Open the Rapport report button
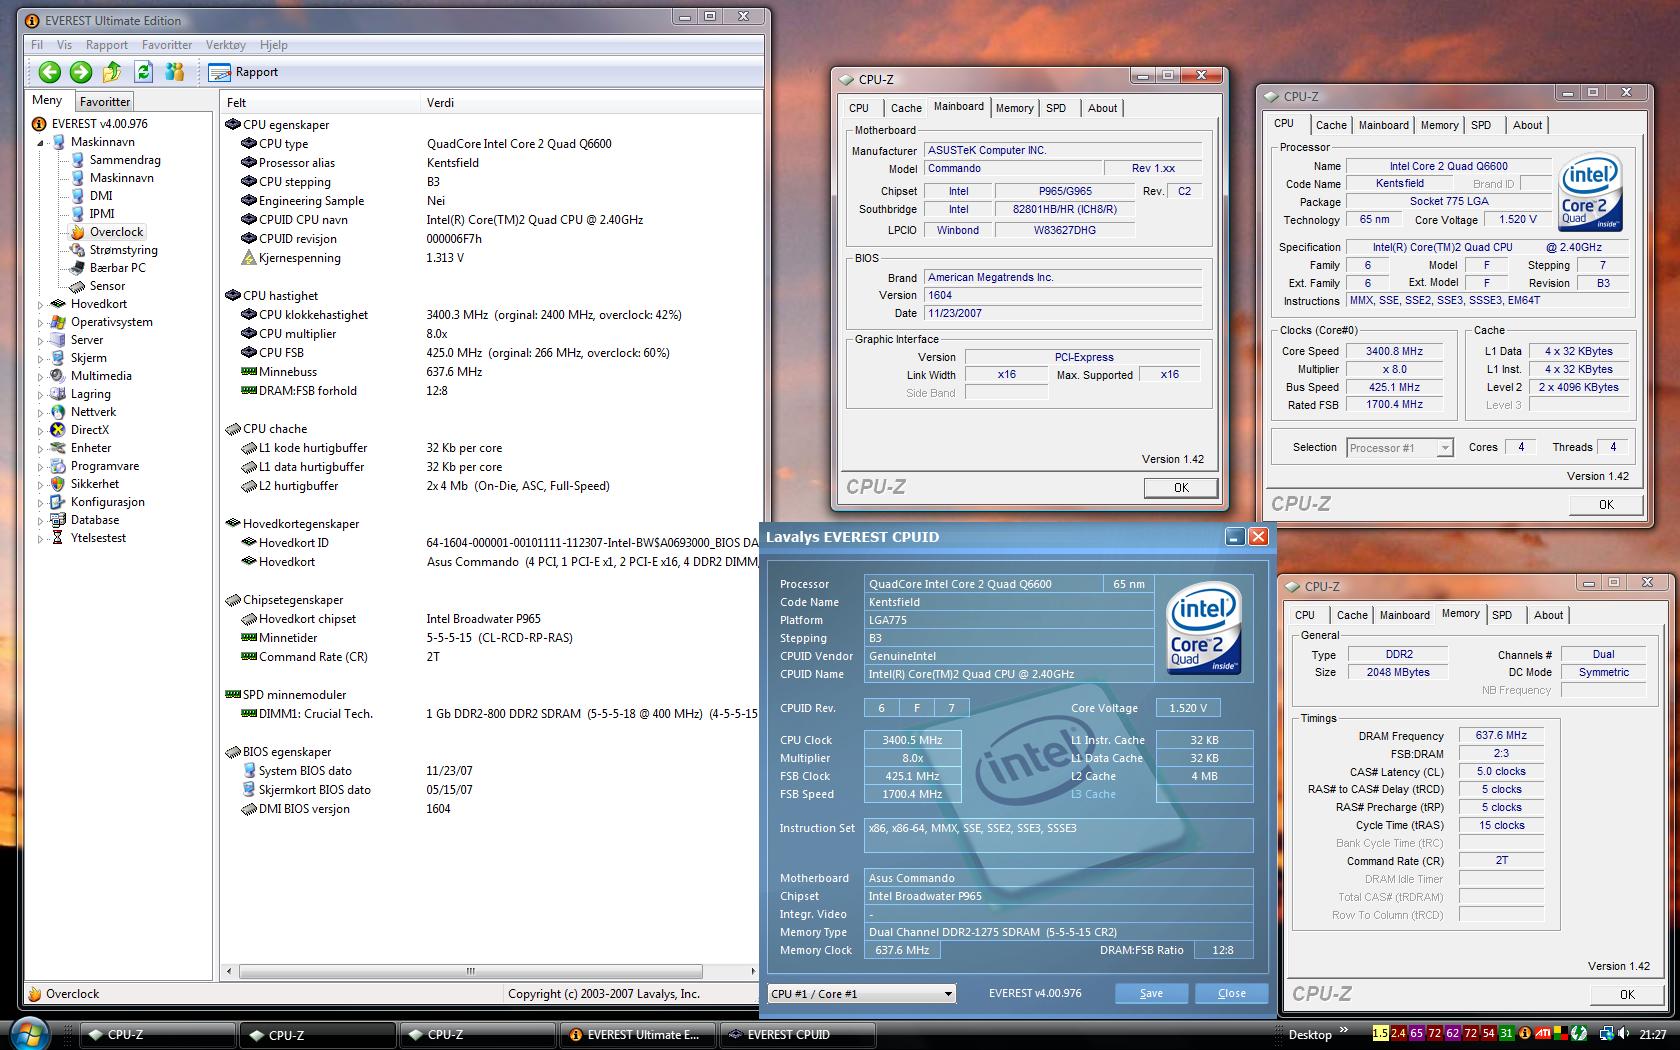The width and height of the screenshot is (1680, 1050). [244, 72]
